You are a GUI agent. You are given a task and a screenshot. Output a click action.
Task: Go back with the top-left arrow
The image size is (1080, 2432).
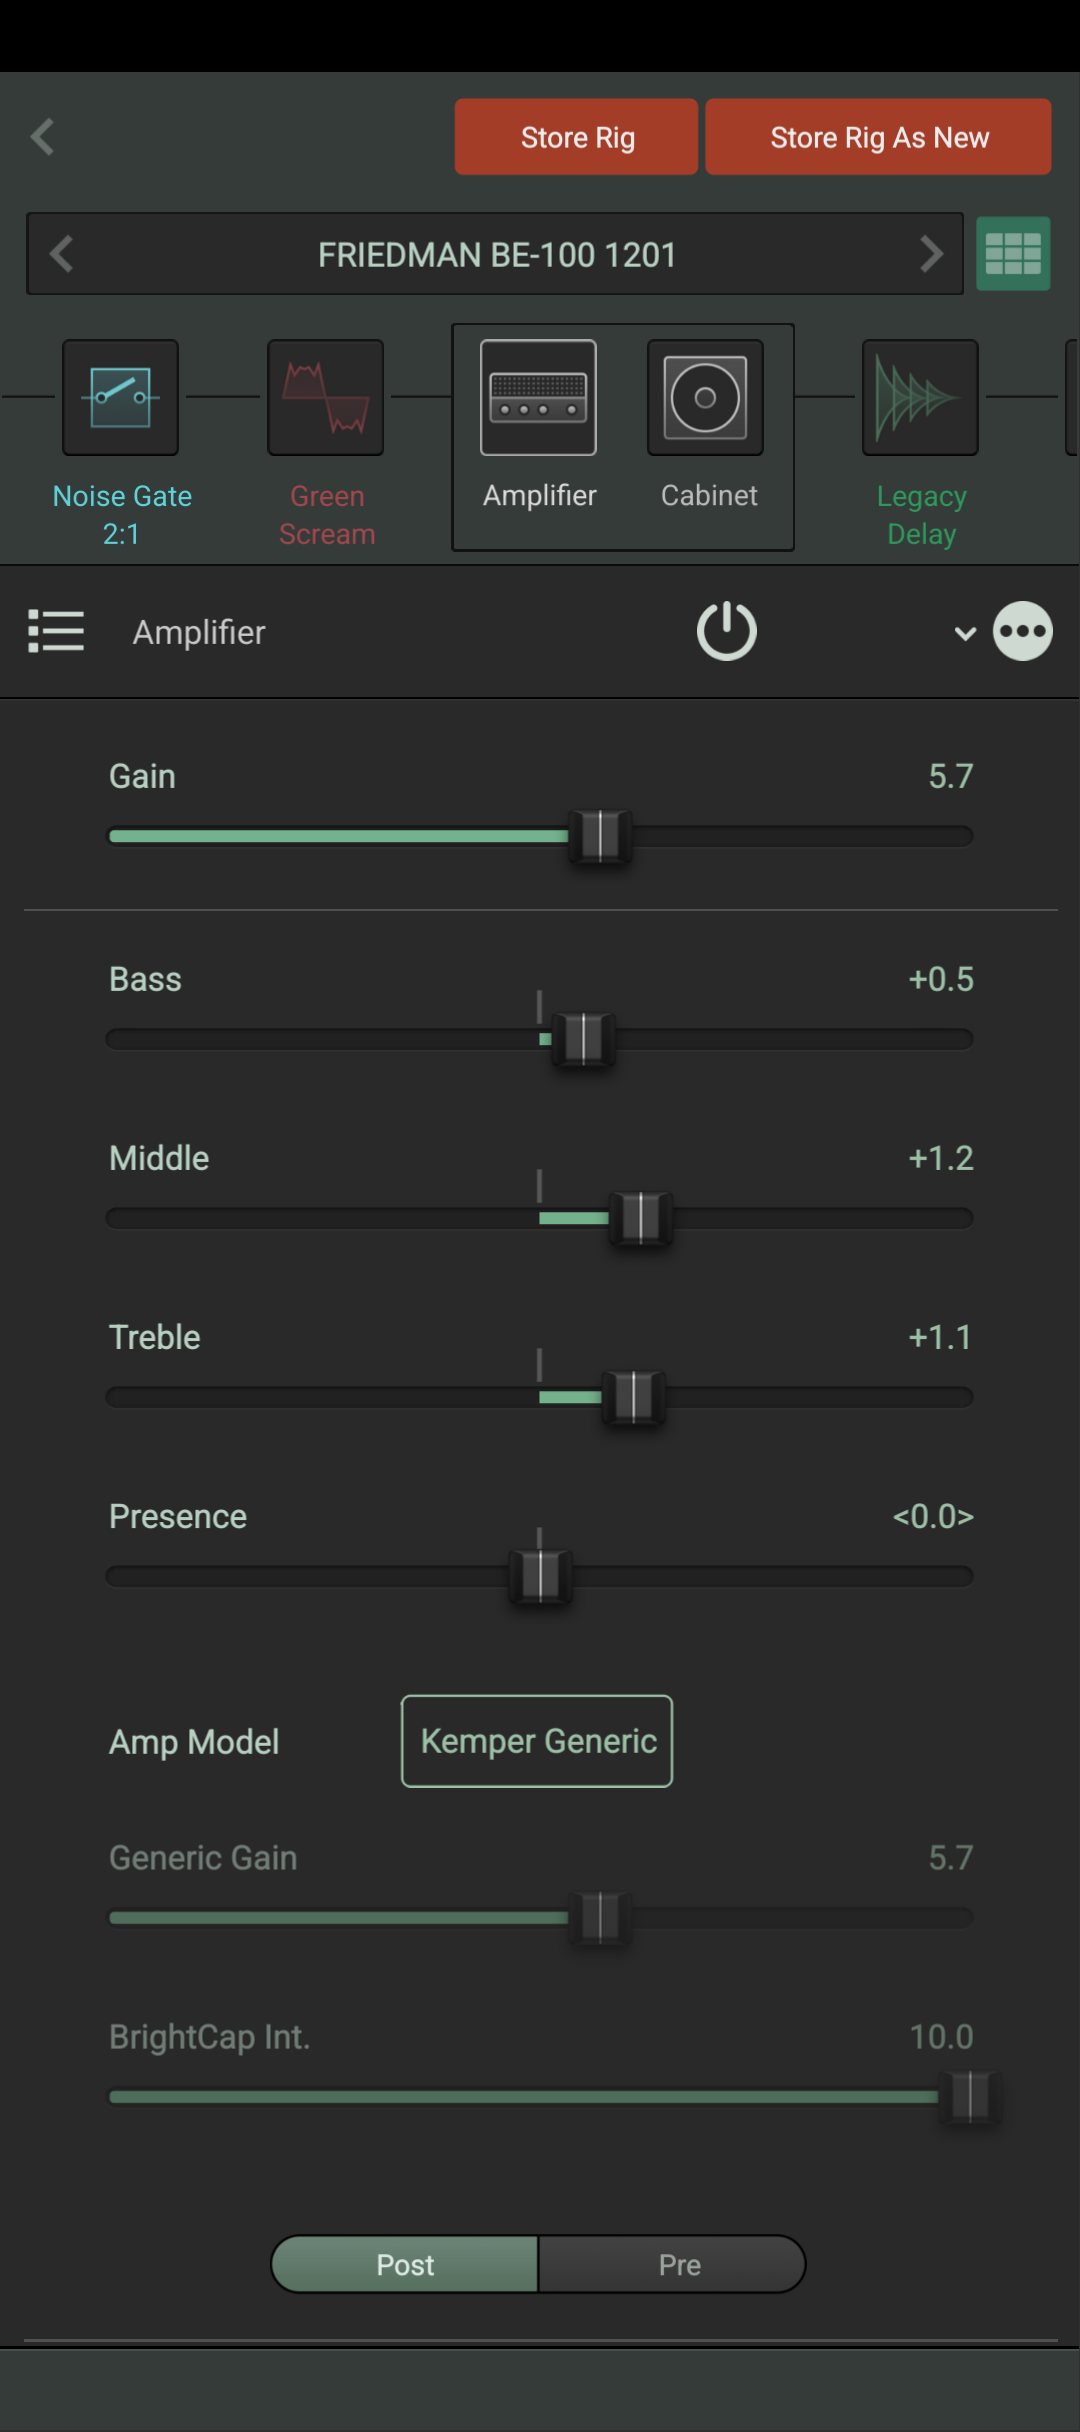43,137
